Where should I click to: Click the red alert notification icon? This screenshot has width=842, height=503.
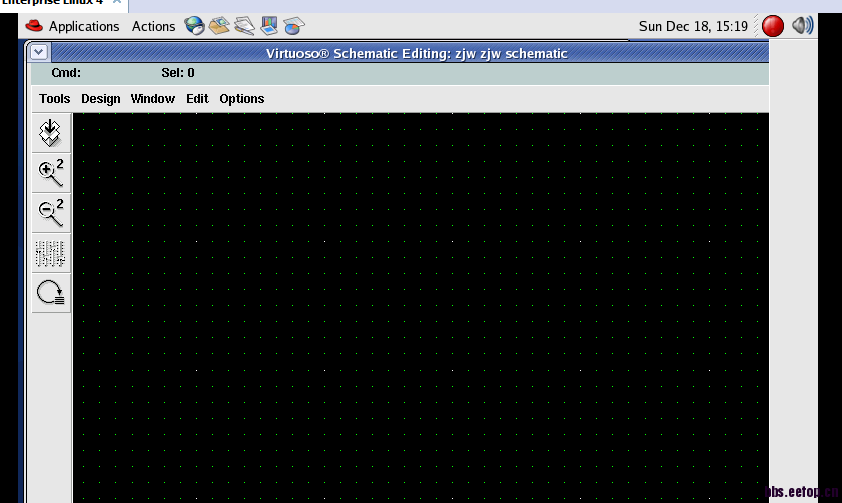(x=773, y=26)
